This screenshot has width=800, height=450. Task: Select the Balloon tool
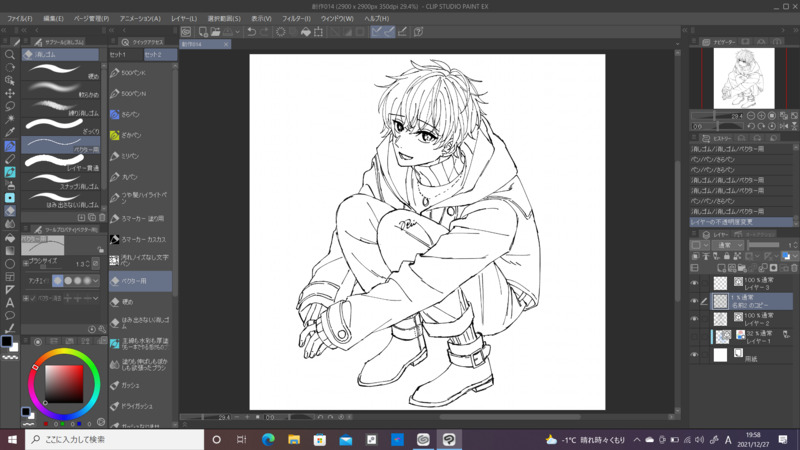10,315
